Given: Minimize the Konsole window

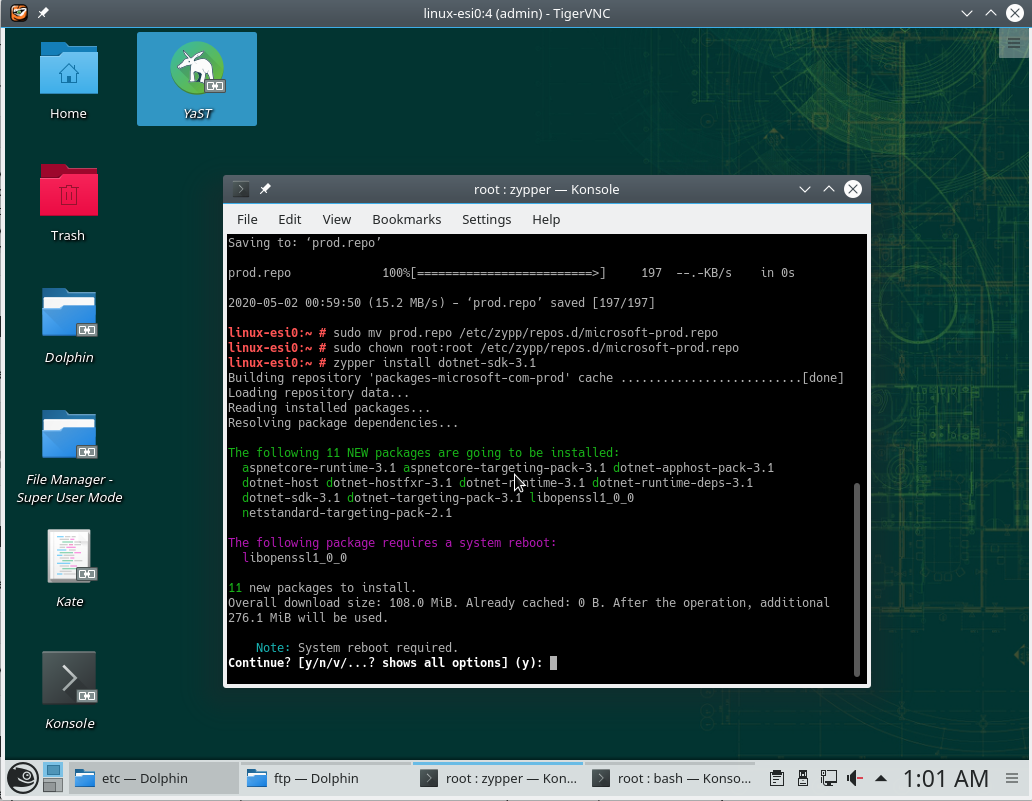Looking at the screenshot, I should tap(804, 190).
